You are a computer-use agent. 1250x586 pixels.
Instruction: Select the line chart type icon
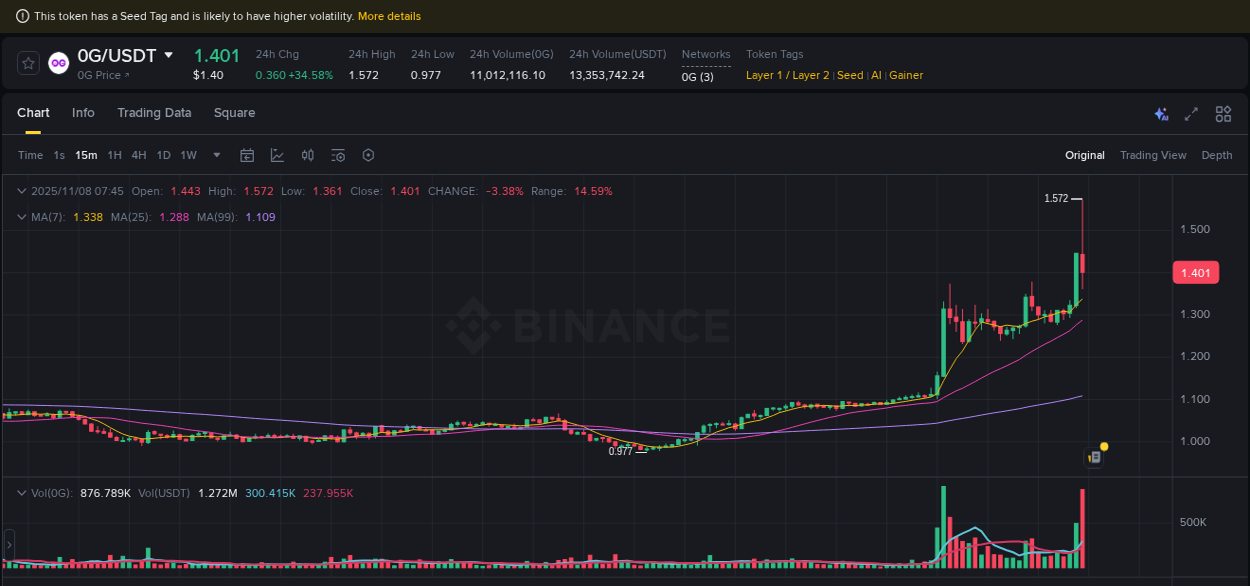click(x=277, y=155)
